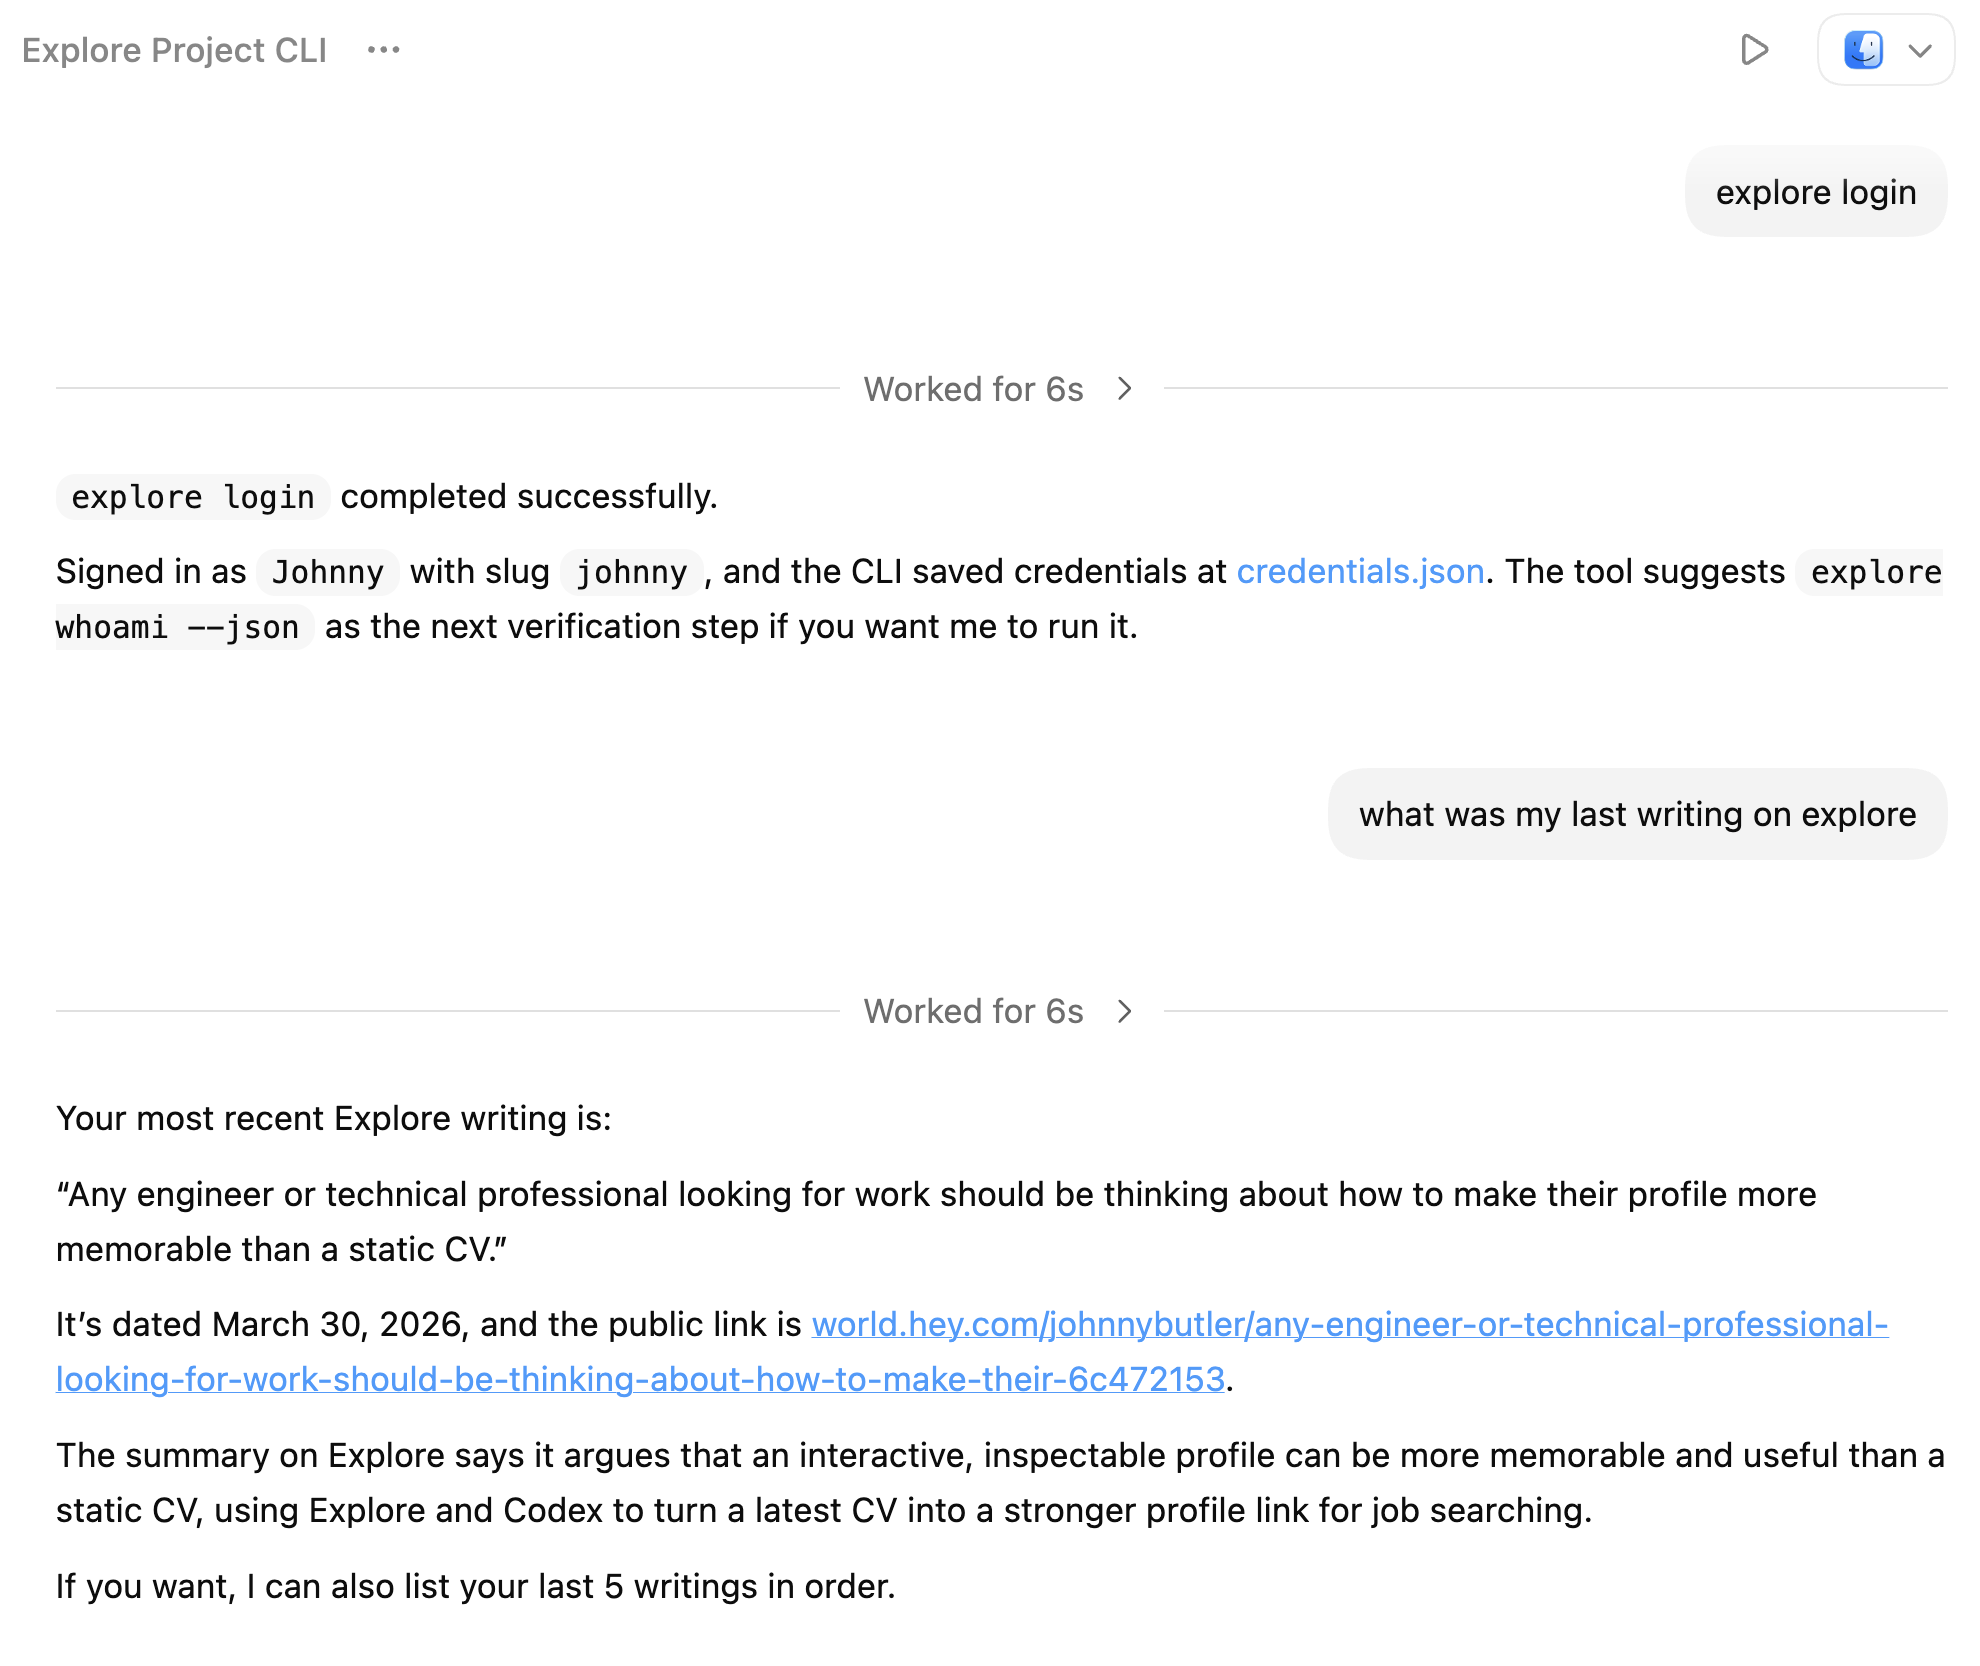Click the "explore login" inline code chip
Screen dimensions: 1980x1666
point(193,497)
